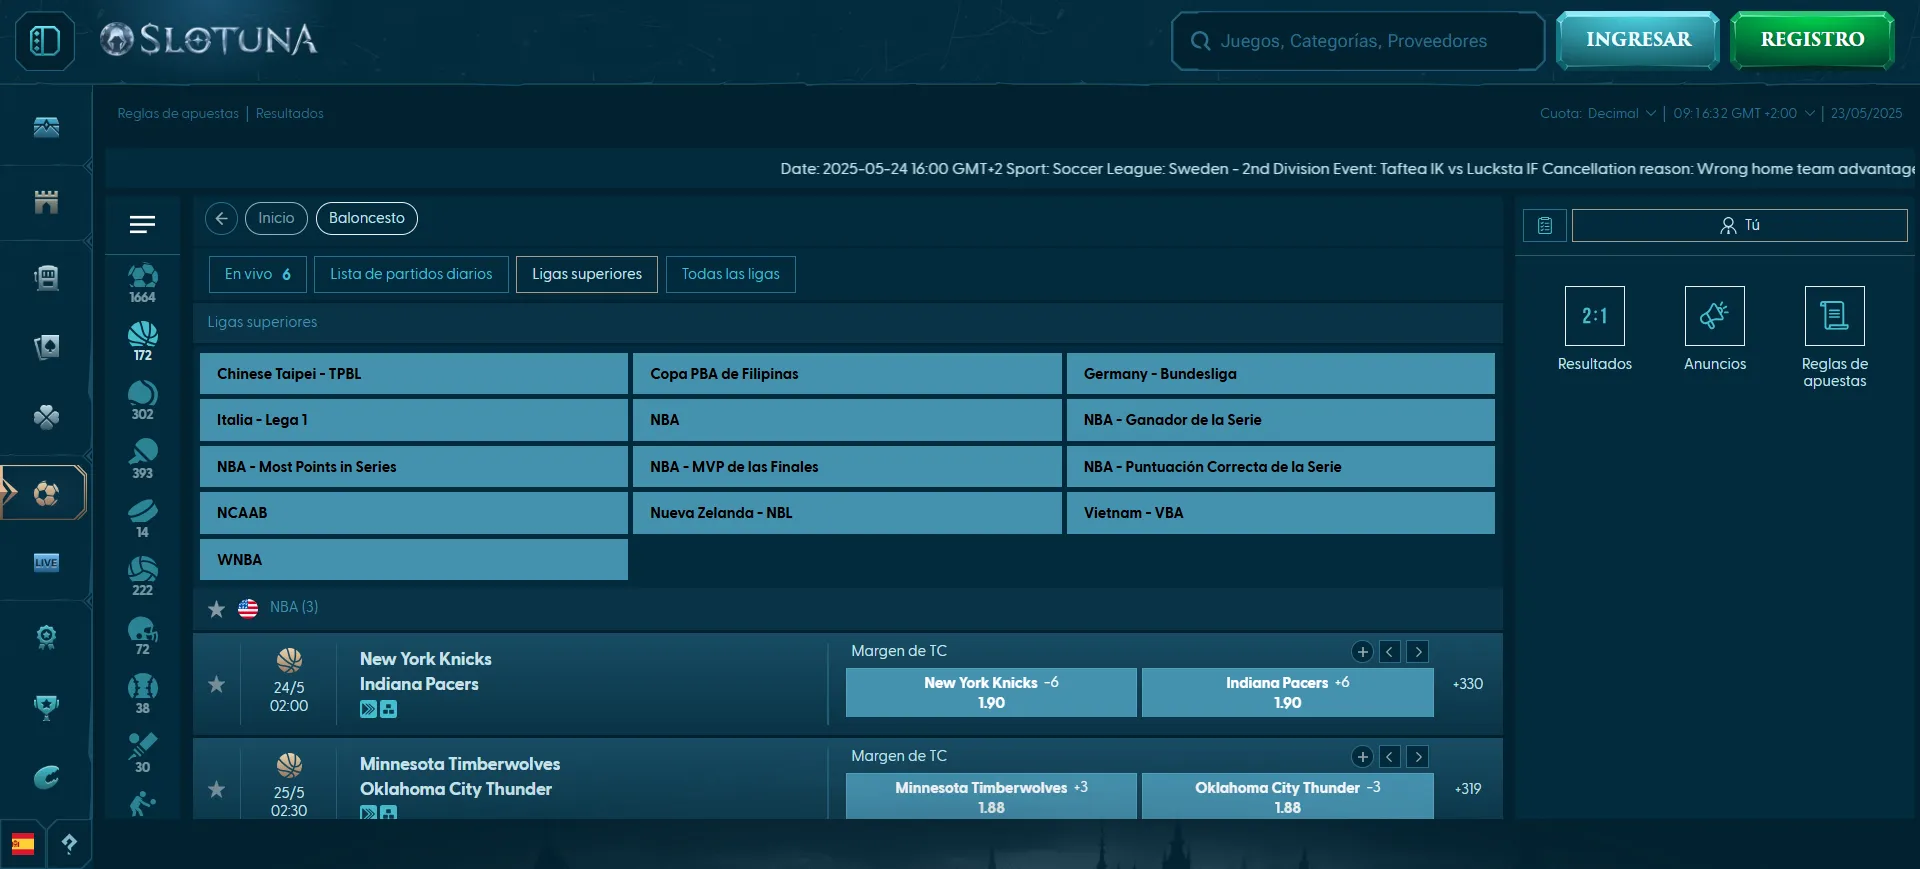Switch to the En vivo tab
The image size is (1920, 869).
(257, 274)
